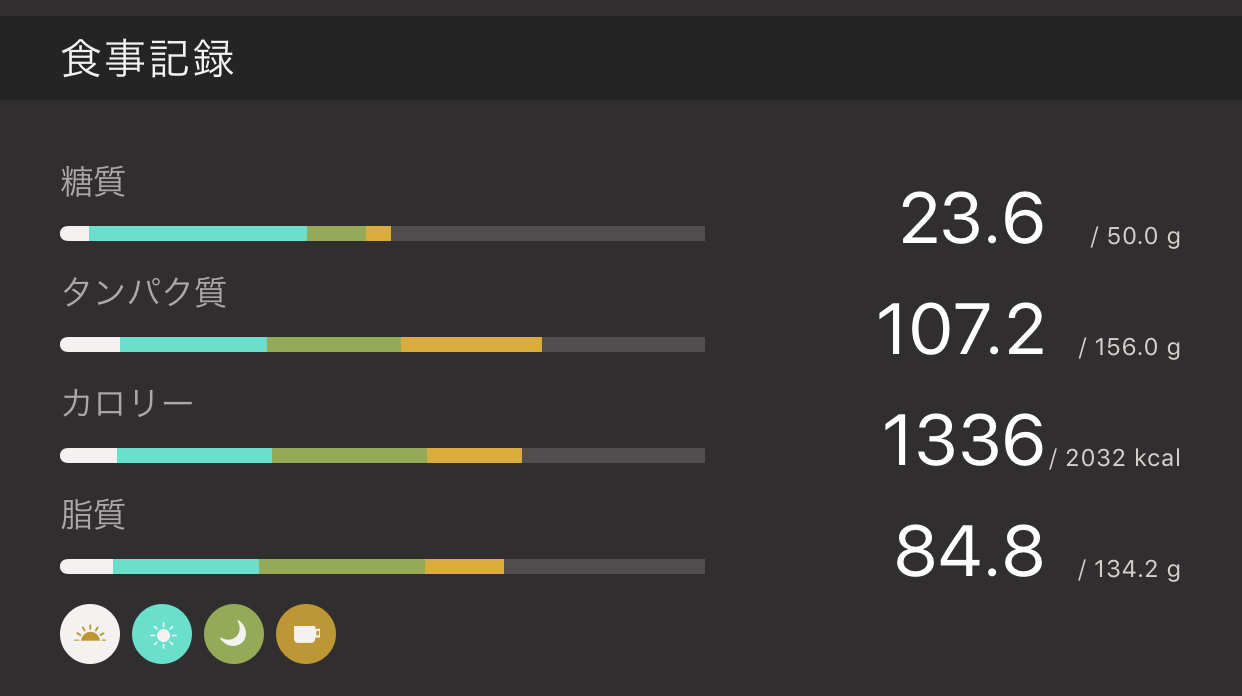Click the gold segment of タンパク質 bar
This screenshot has width=1242, height=696.
coord(471,345)
